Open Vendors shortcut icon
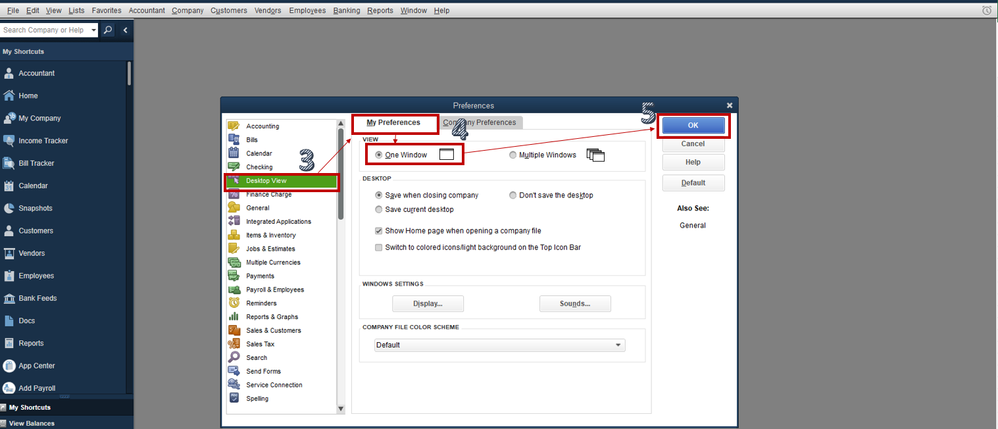 9,253
